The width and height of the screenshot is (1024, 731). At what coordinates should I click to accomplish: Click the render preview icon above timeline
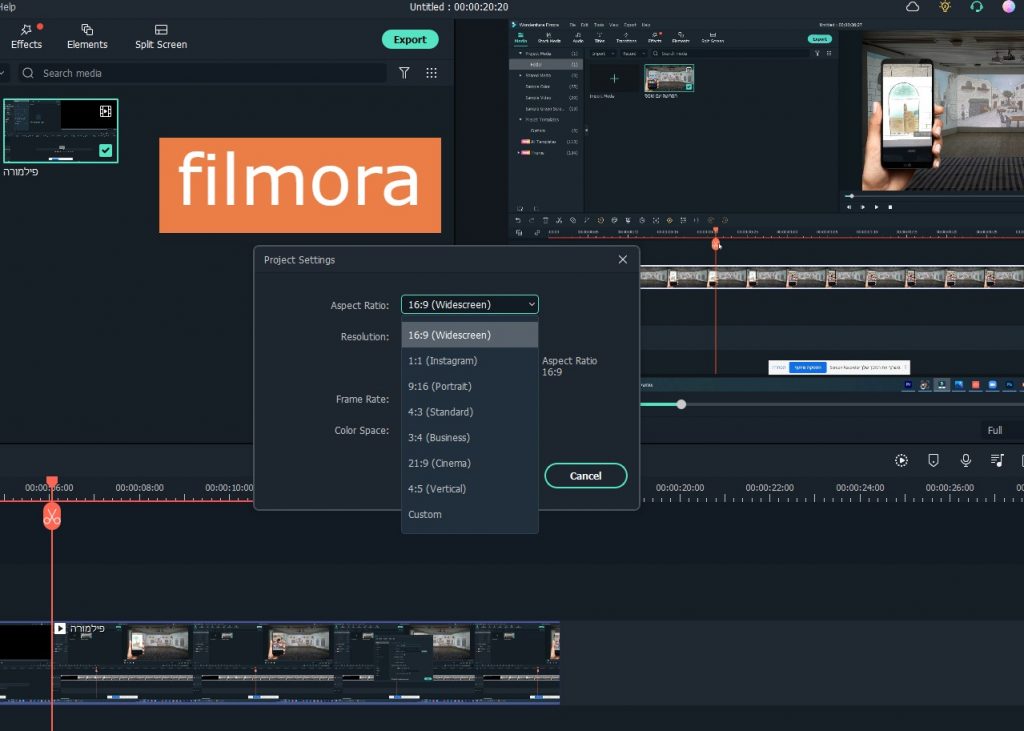901,461
